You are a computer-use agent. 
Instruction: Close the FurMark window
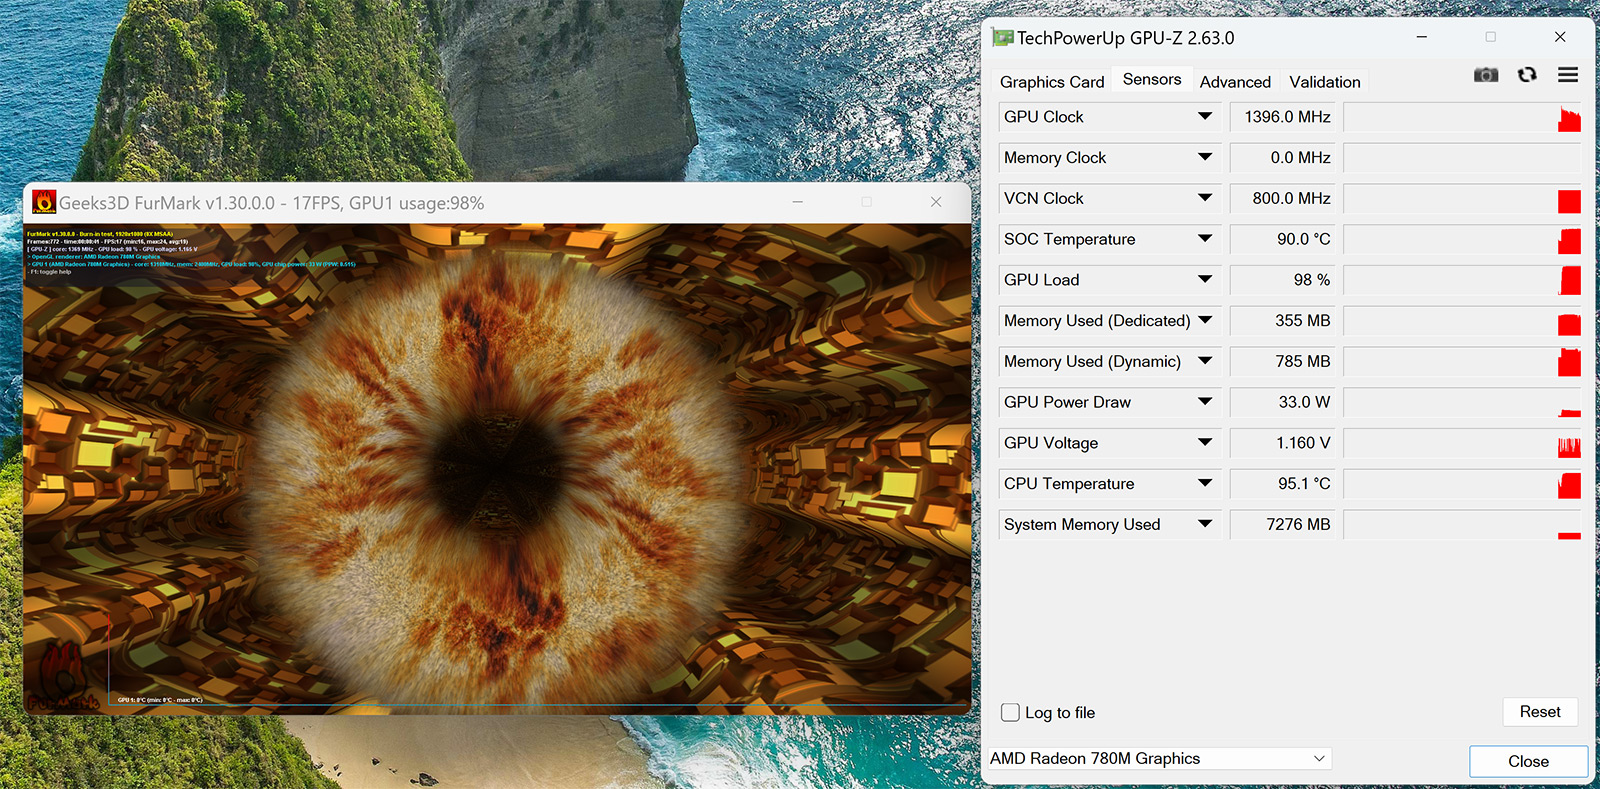tap(936, 202)
